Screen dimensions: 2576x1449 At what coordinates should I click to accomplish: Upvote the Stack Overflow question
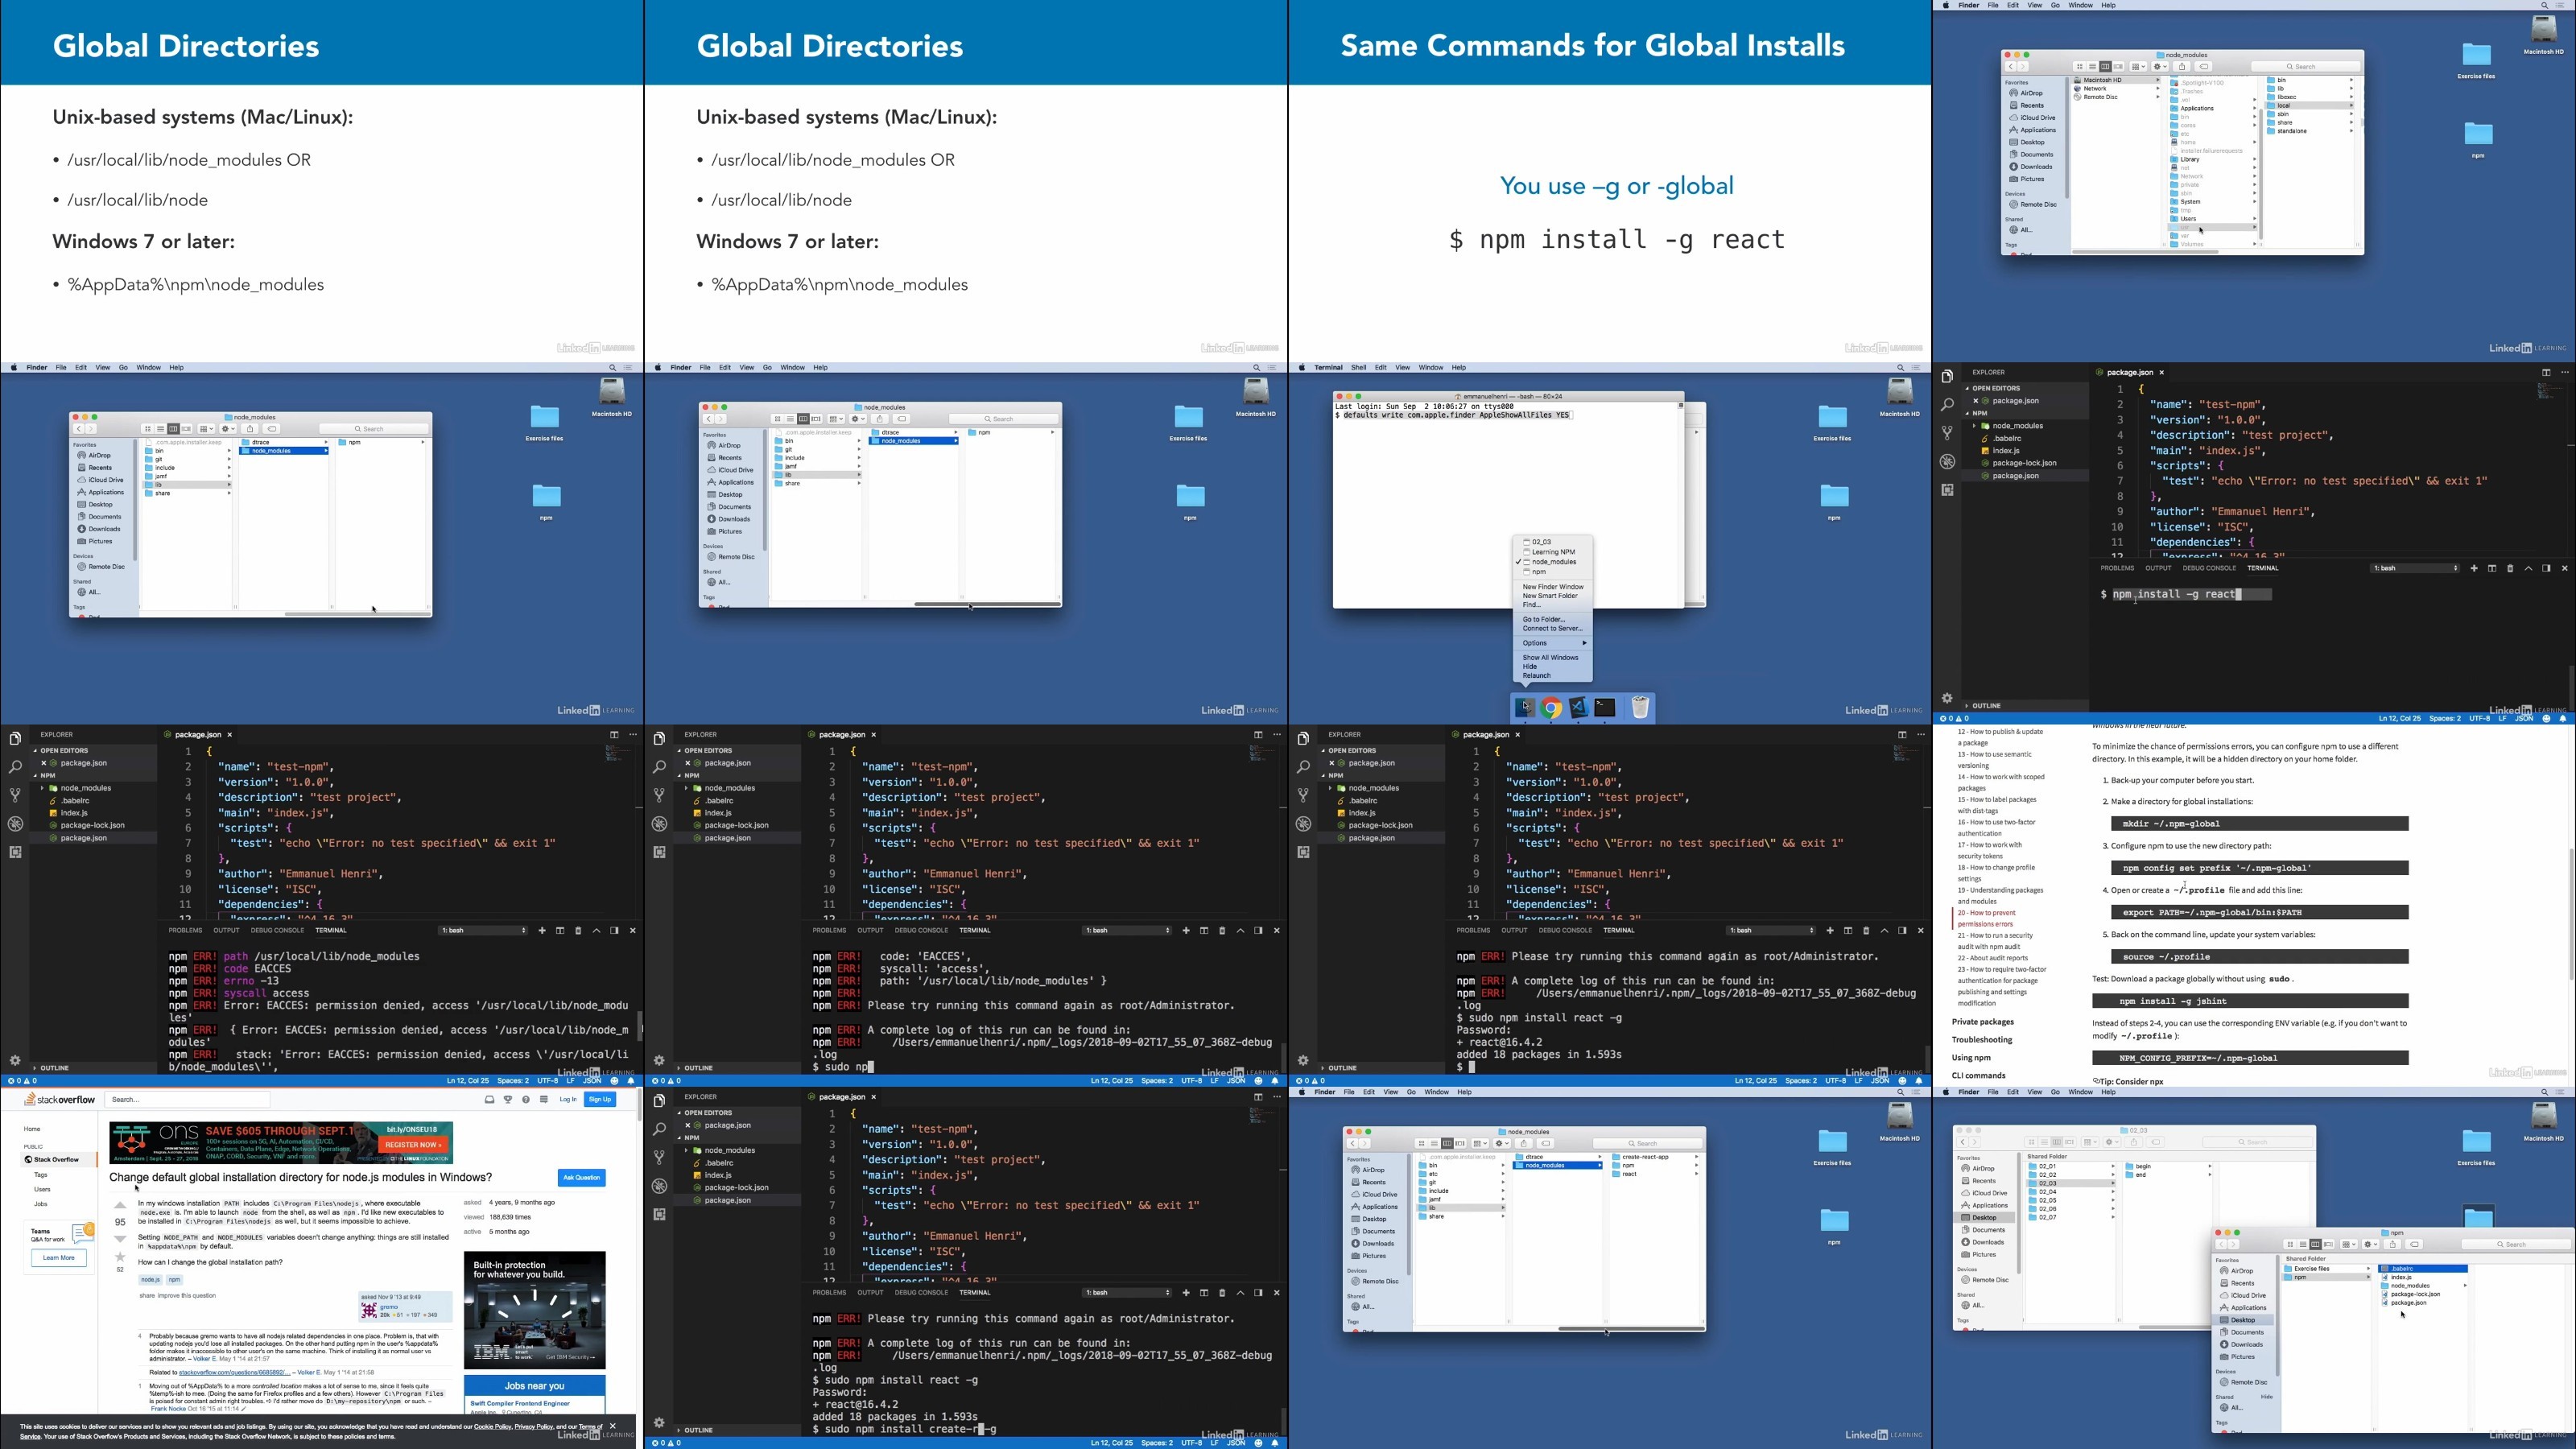point(120,1206)
